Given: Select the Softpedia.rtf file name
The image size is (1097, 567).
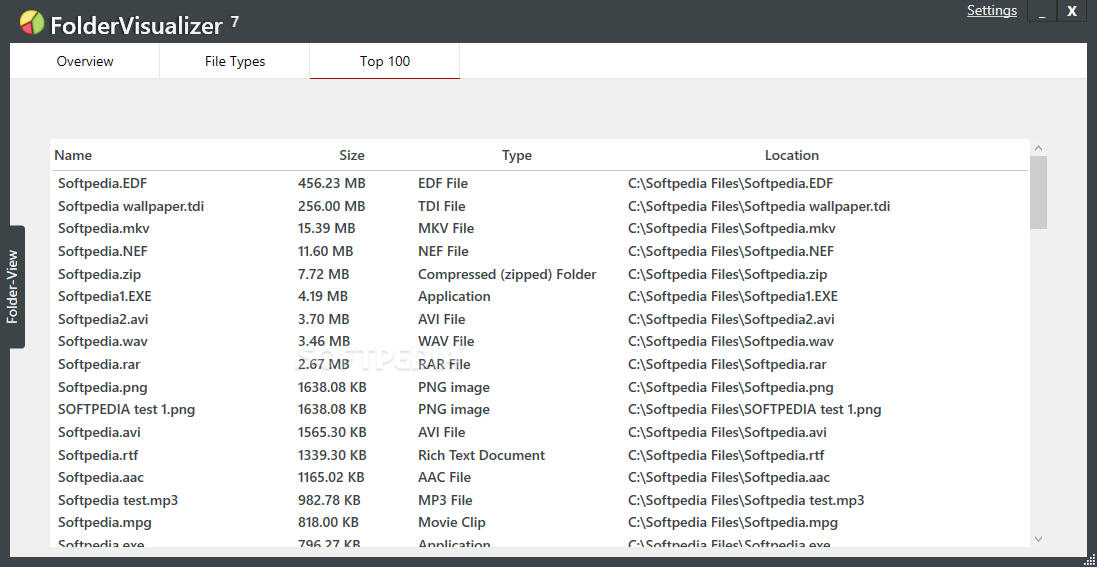Looking at the screenshot, I should click(98, 455).
